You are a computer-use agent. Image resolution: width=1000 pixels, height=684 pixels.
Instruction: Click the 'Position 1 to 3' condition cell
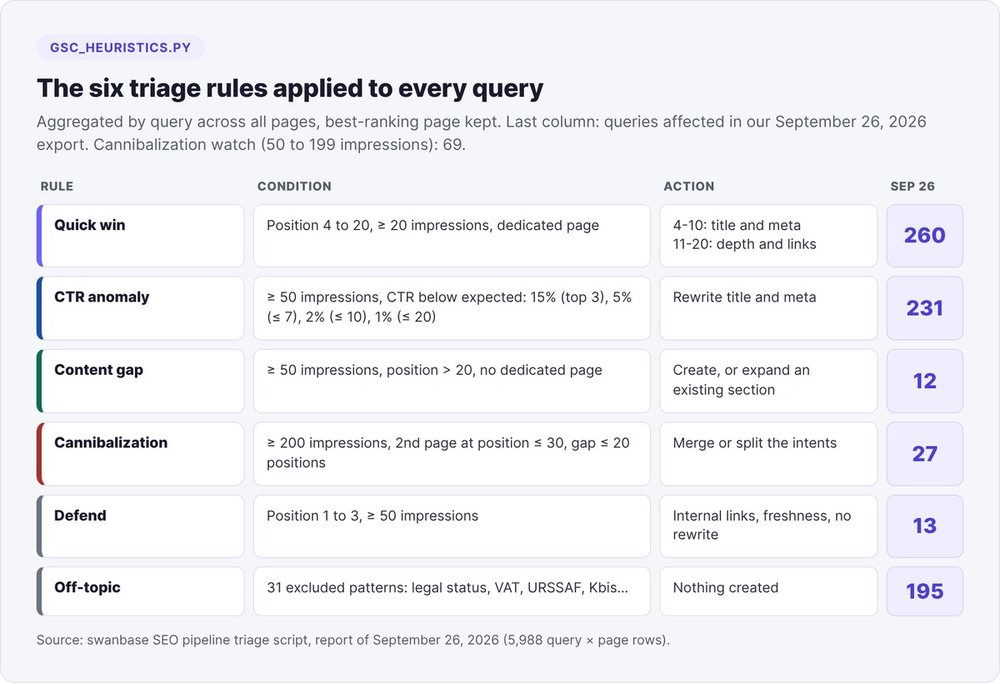point(452,526)
